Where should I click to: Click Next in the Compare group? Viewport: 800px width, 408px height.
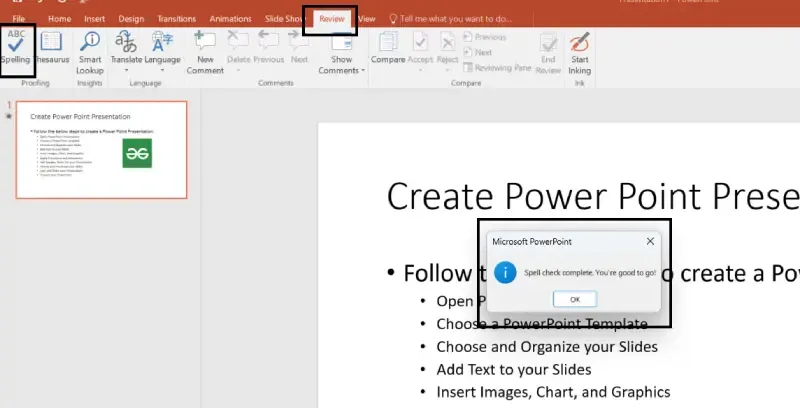(477, 52)
